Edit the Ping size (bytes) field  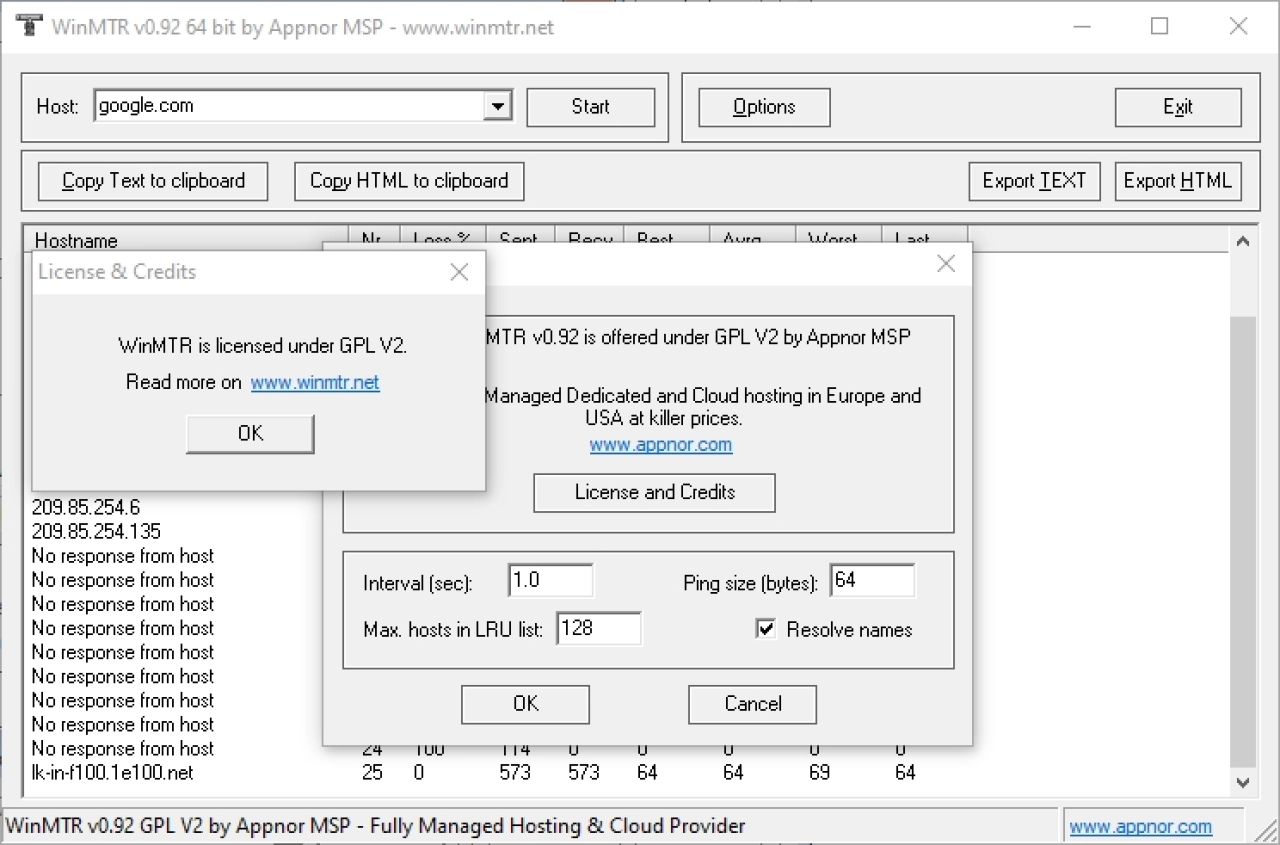coord(871,580)
